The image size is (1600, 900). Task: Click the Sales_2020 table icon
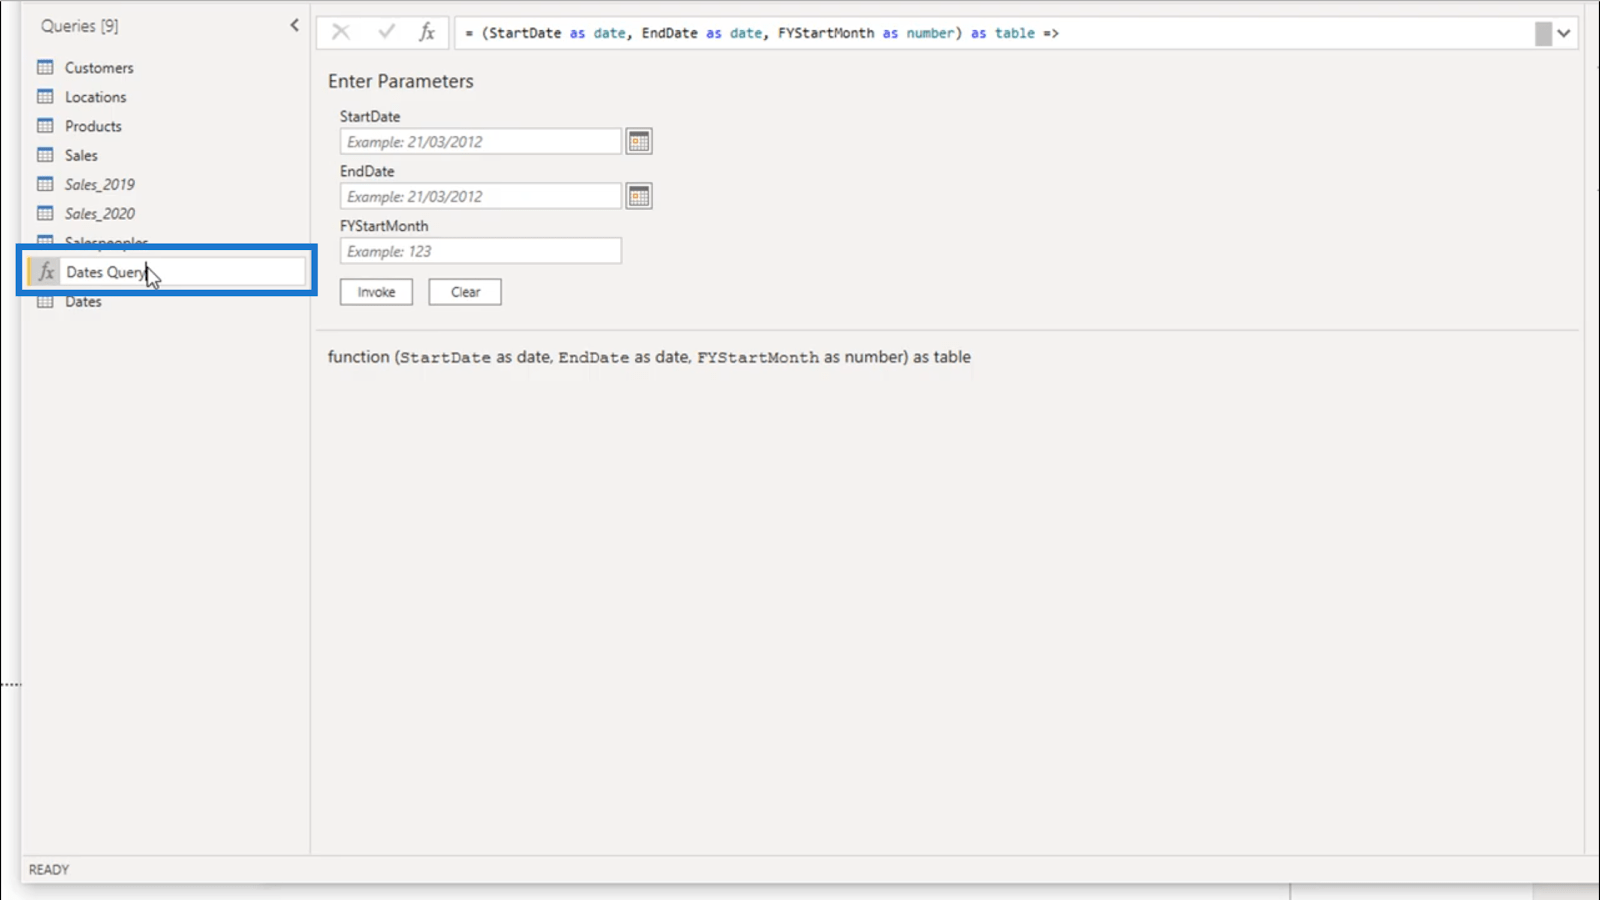tap(45, 212)
